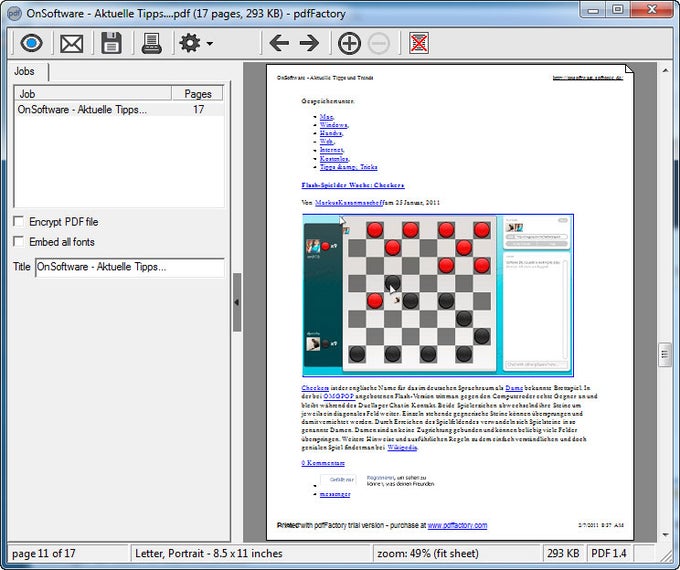Go to previous page with left arrow
Image resolution: width=680 pixels, height=570 pixels.
[x=279, y=43]
